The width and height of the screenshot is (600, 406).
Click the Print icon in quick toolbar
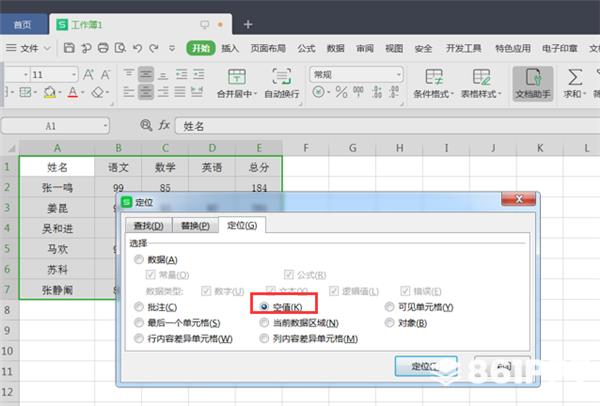point(103,48)
